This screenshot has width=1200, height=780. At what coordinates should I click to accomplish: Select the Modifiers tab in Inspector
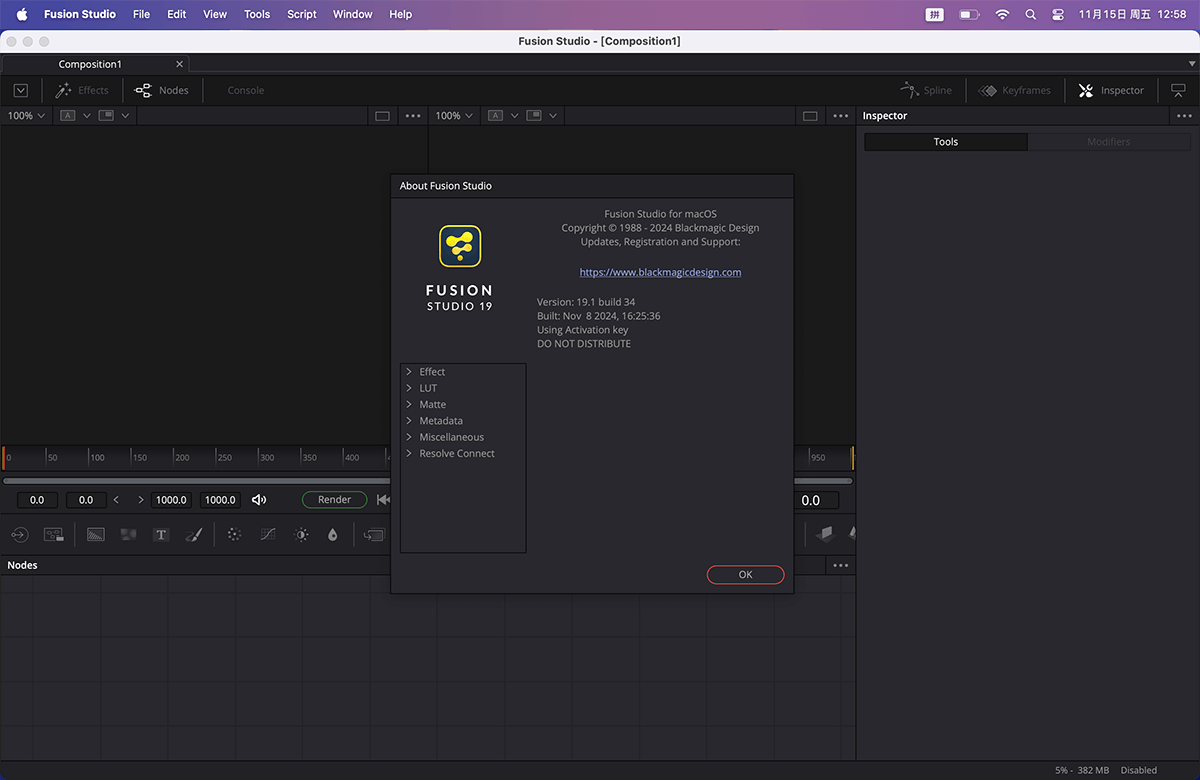(x=1109, y=142)
